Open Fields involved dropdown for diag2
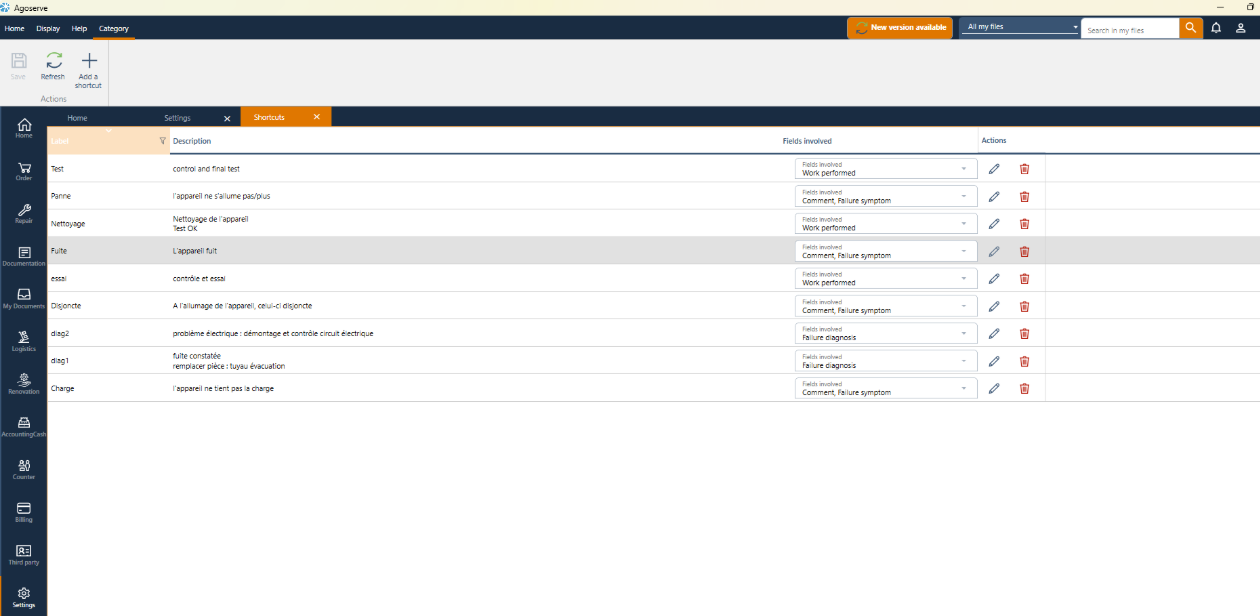Image resolution: width=1260 pixels, height=616 pixels. coord(886,333)
